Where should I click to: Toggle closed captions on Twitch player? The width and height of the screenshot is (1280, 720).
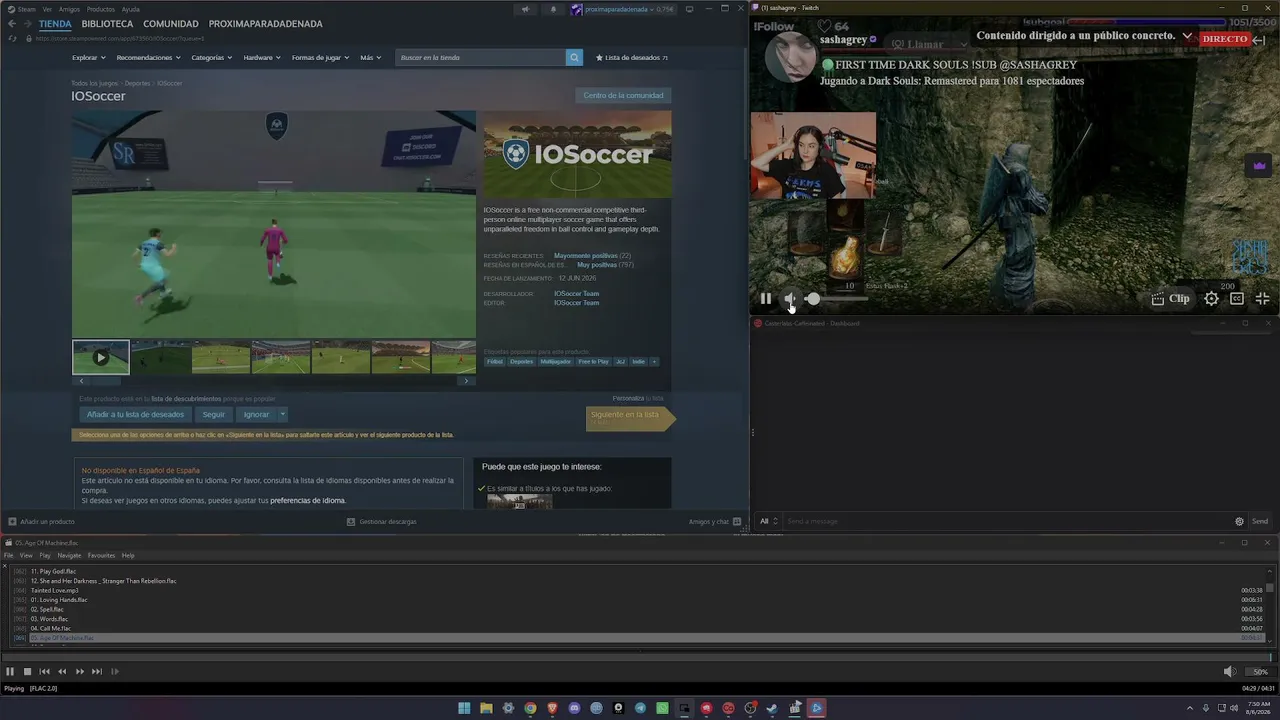click(1237, 298)
